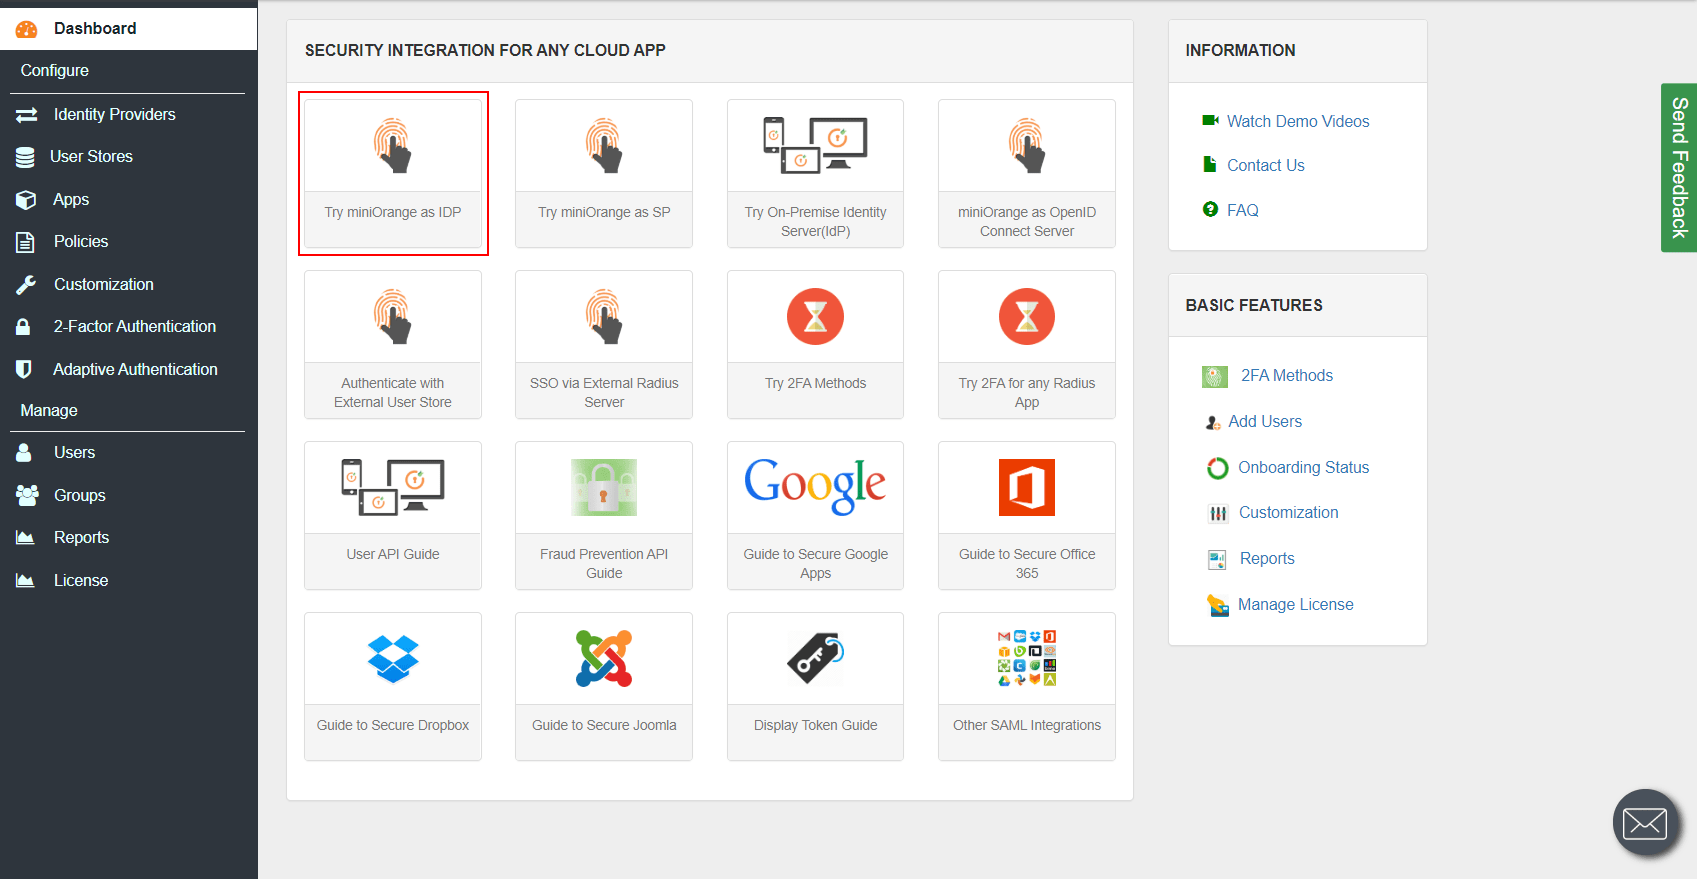Click the Contact Us link

point(1266,165)
